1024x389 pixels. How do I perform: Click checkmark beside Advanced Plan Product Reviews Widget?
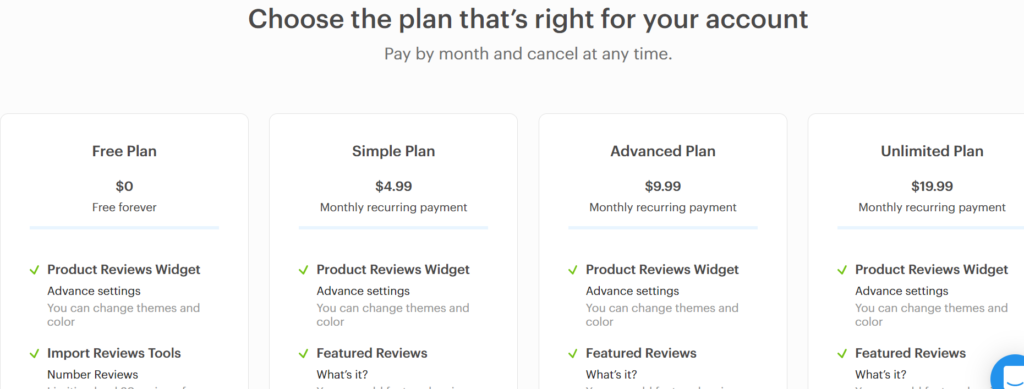(573, 270)
